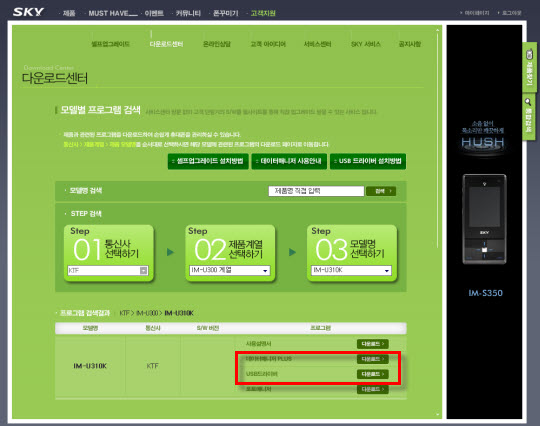Click bottom row 다운로드 button
540x426 pixels.
pyautogui.click(x=373, y=389)
